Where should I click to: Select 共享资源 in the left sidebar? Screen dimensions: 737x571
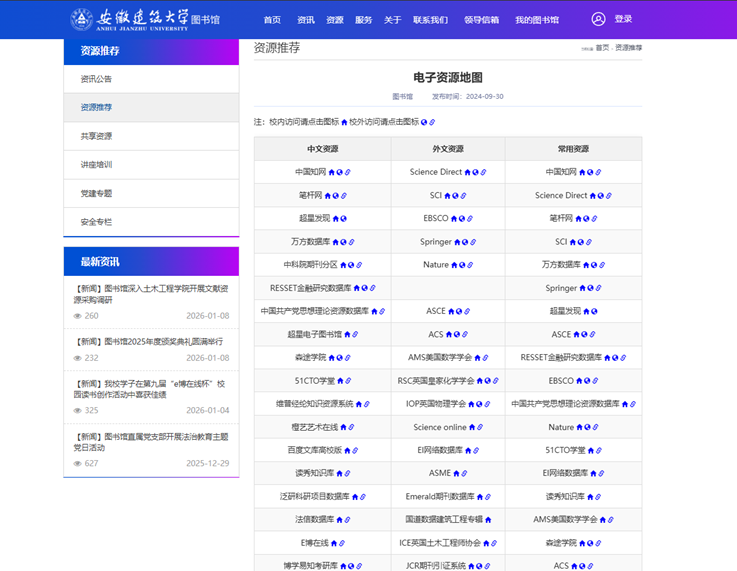(x=96, y=136)
